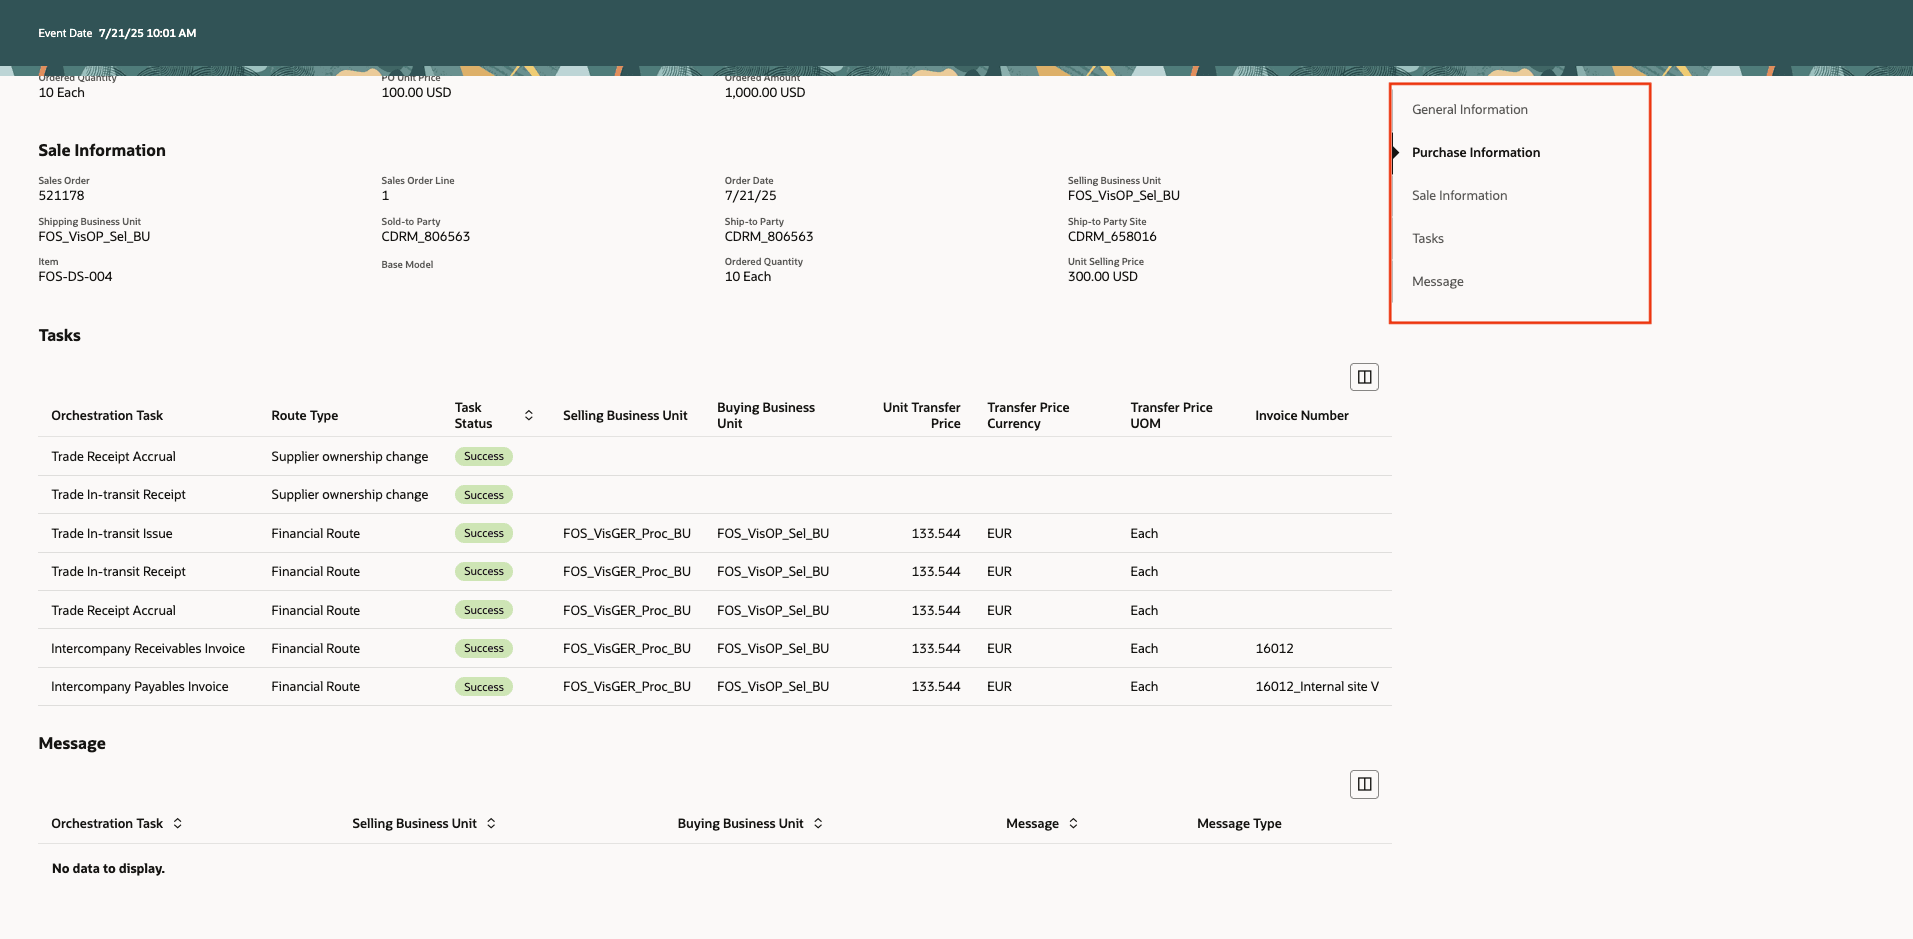Select Purchase Information in side navigation

(1476, 153)
